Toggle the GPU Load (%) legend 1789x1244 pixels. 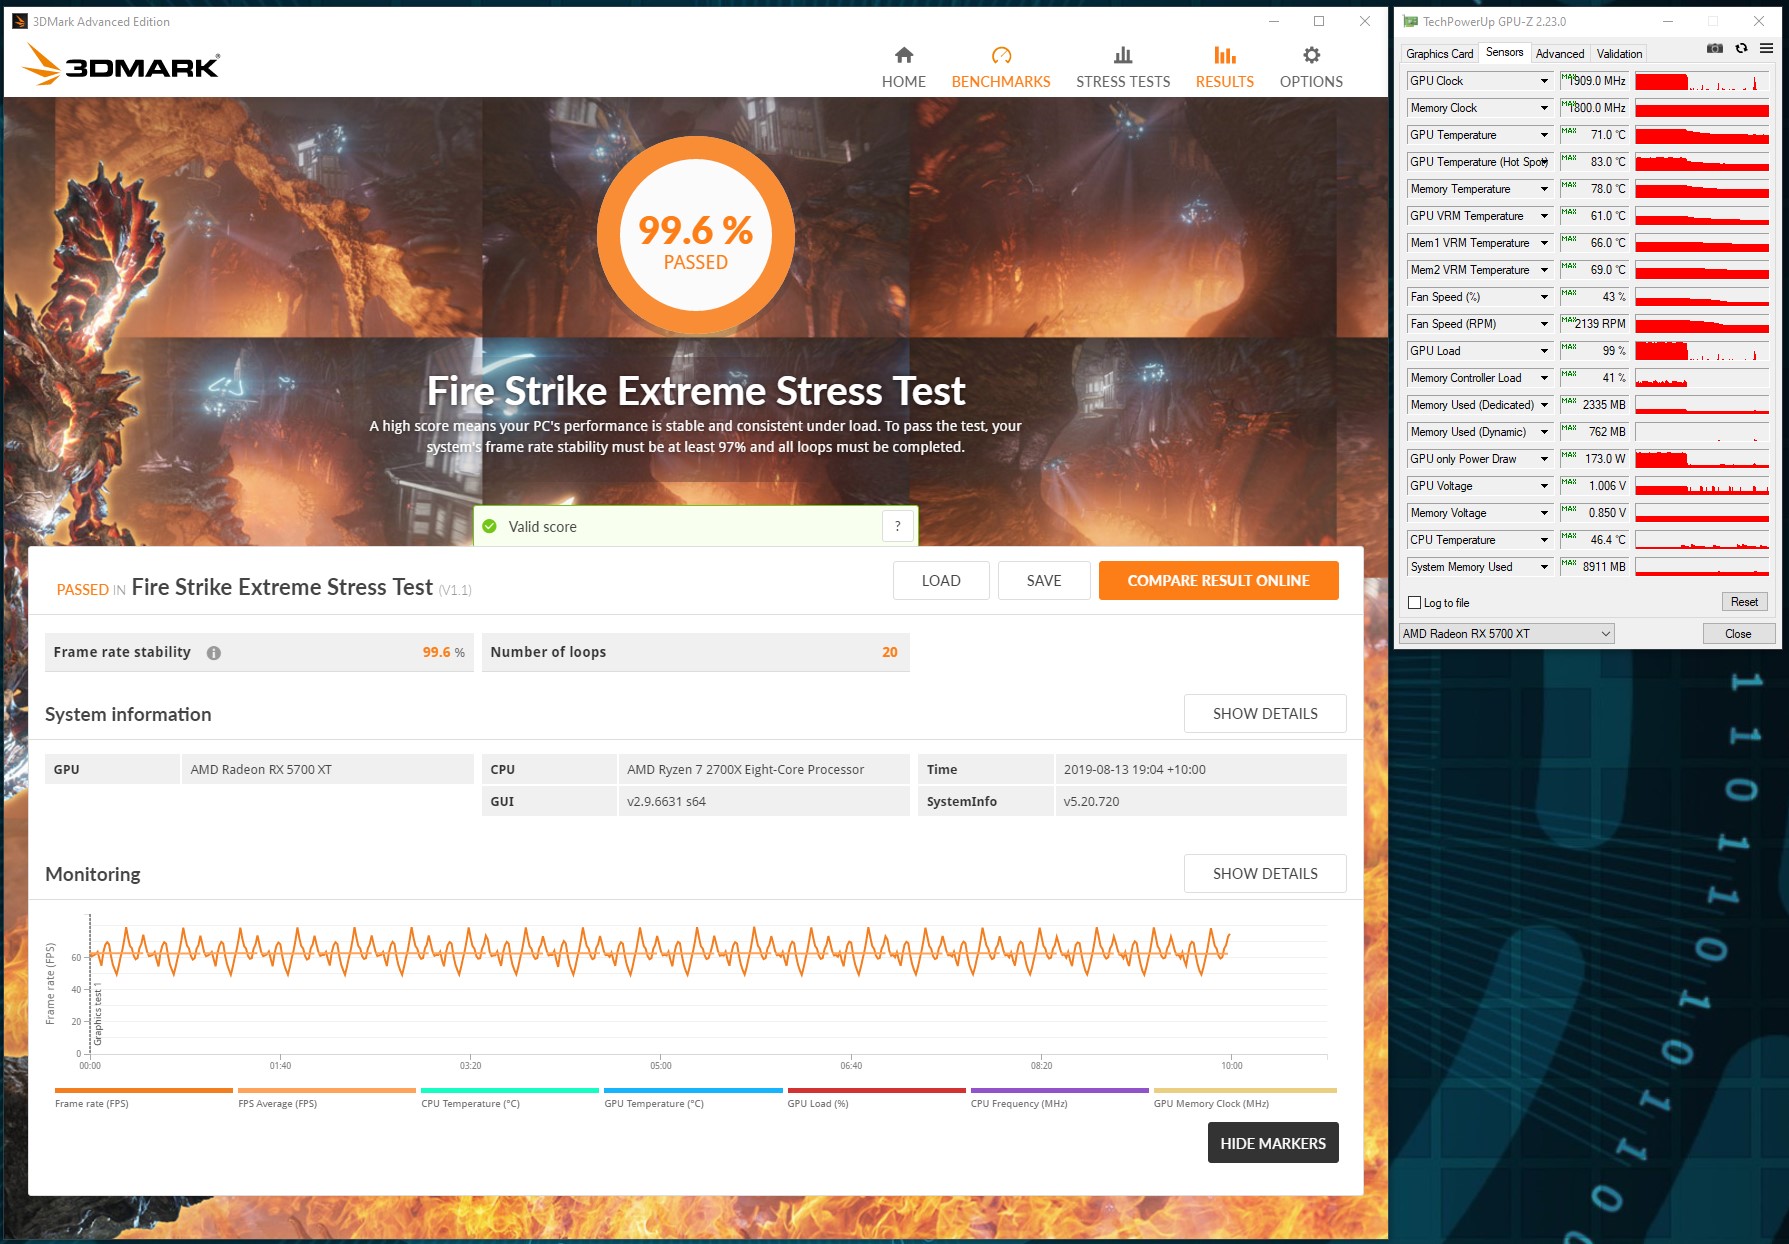click(x=876, y=1098)
